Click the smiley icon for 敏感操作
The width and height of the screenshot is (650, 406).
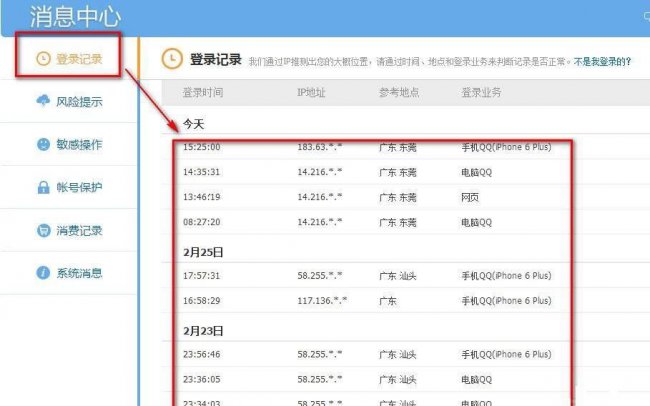[x=43, y=144]
